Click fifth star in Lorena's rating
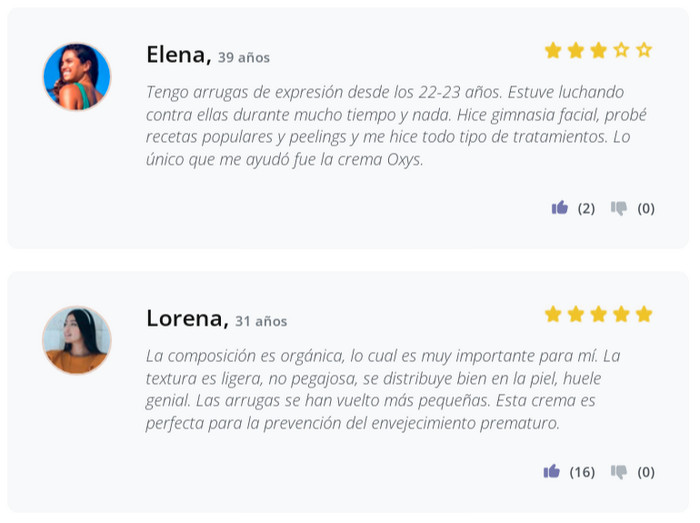700x523 pixels. pyautogui.click(x=644, y=314)
